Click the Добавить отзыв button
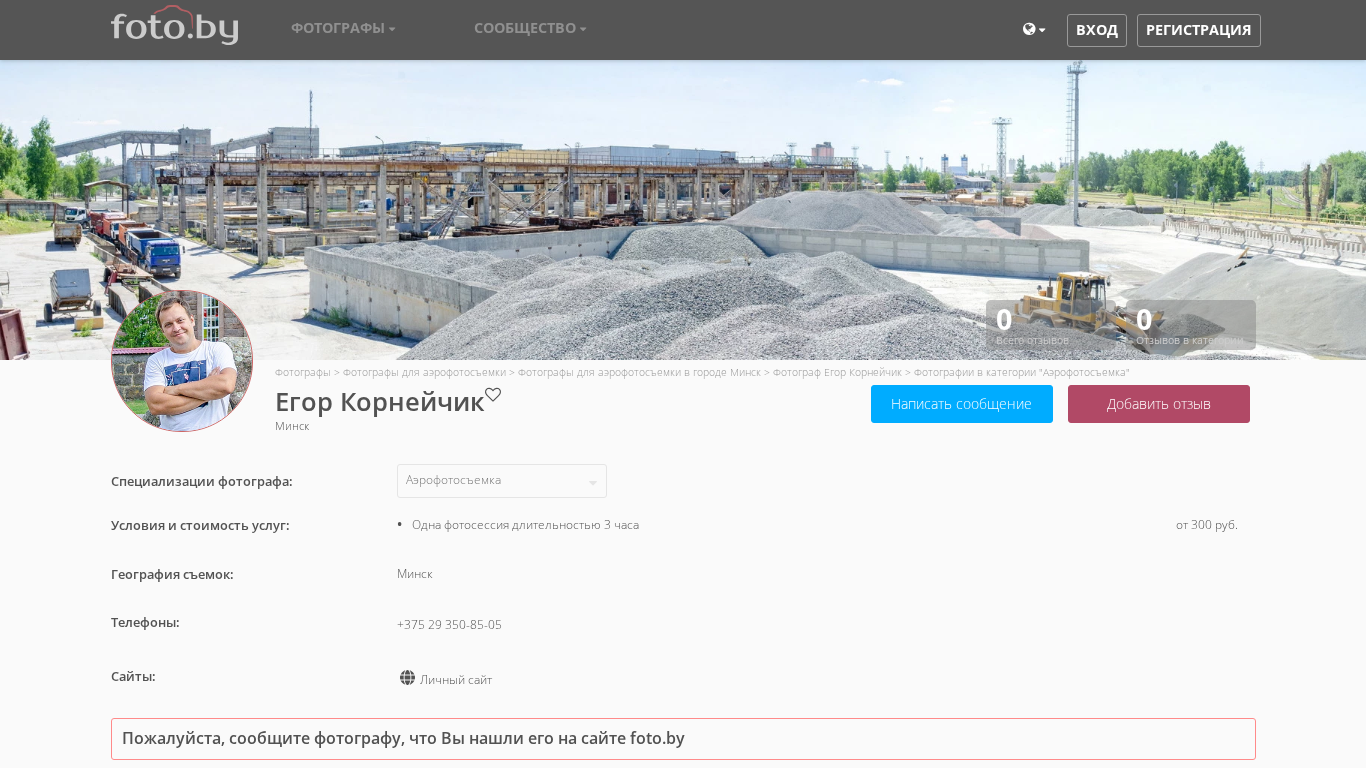This screenshot has height=768, width=1366. point(1158,404)
